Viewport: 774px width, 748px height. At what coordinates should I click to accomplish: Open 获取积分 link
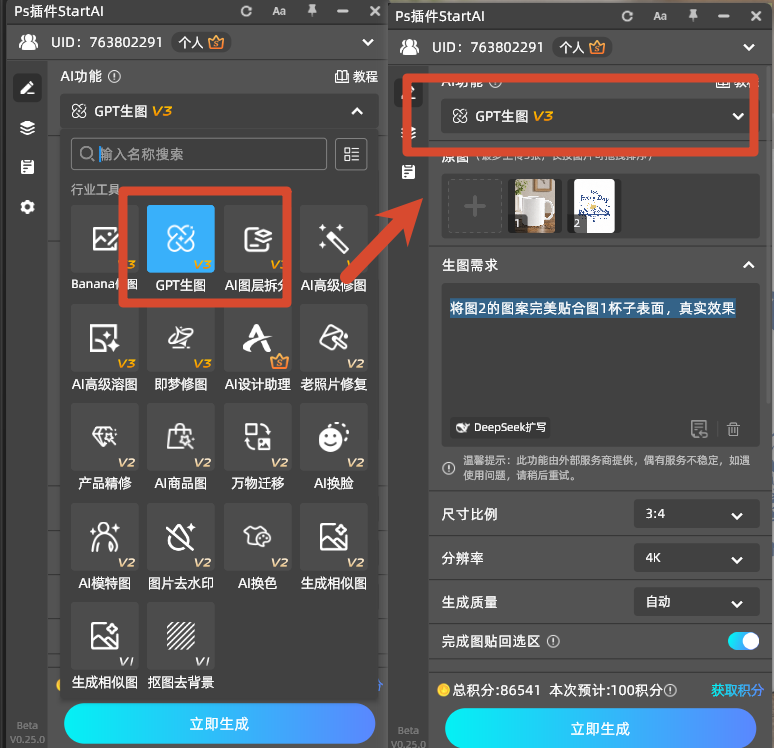point(737,690)
